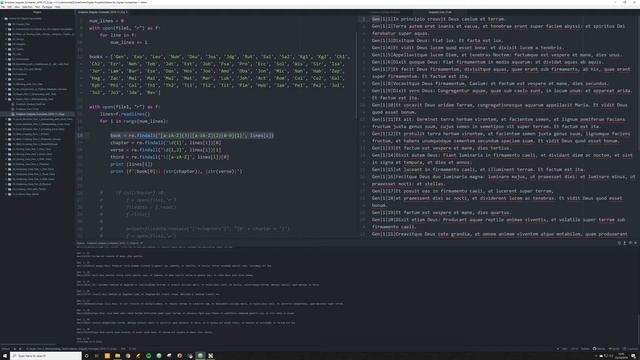The width and height of the screenshot is (640, 360).
Task: Click the Cortana circle icon on taskbar
Action: (x=87, y=356)
